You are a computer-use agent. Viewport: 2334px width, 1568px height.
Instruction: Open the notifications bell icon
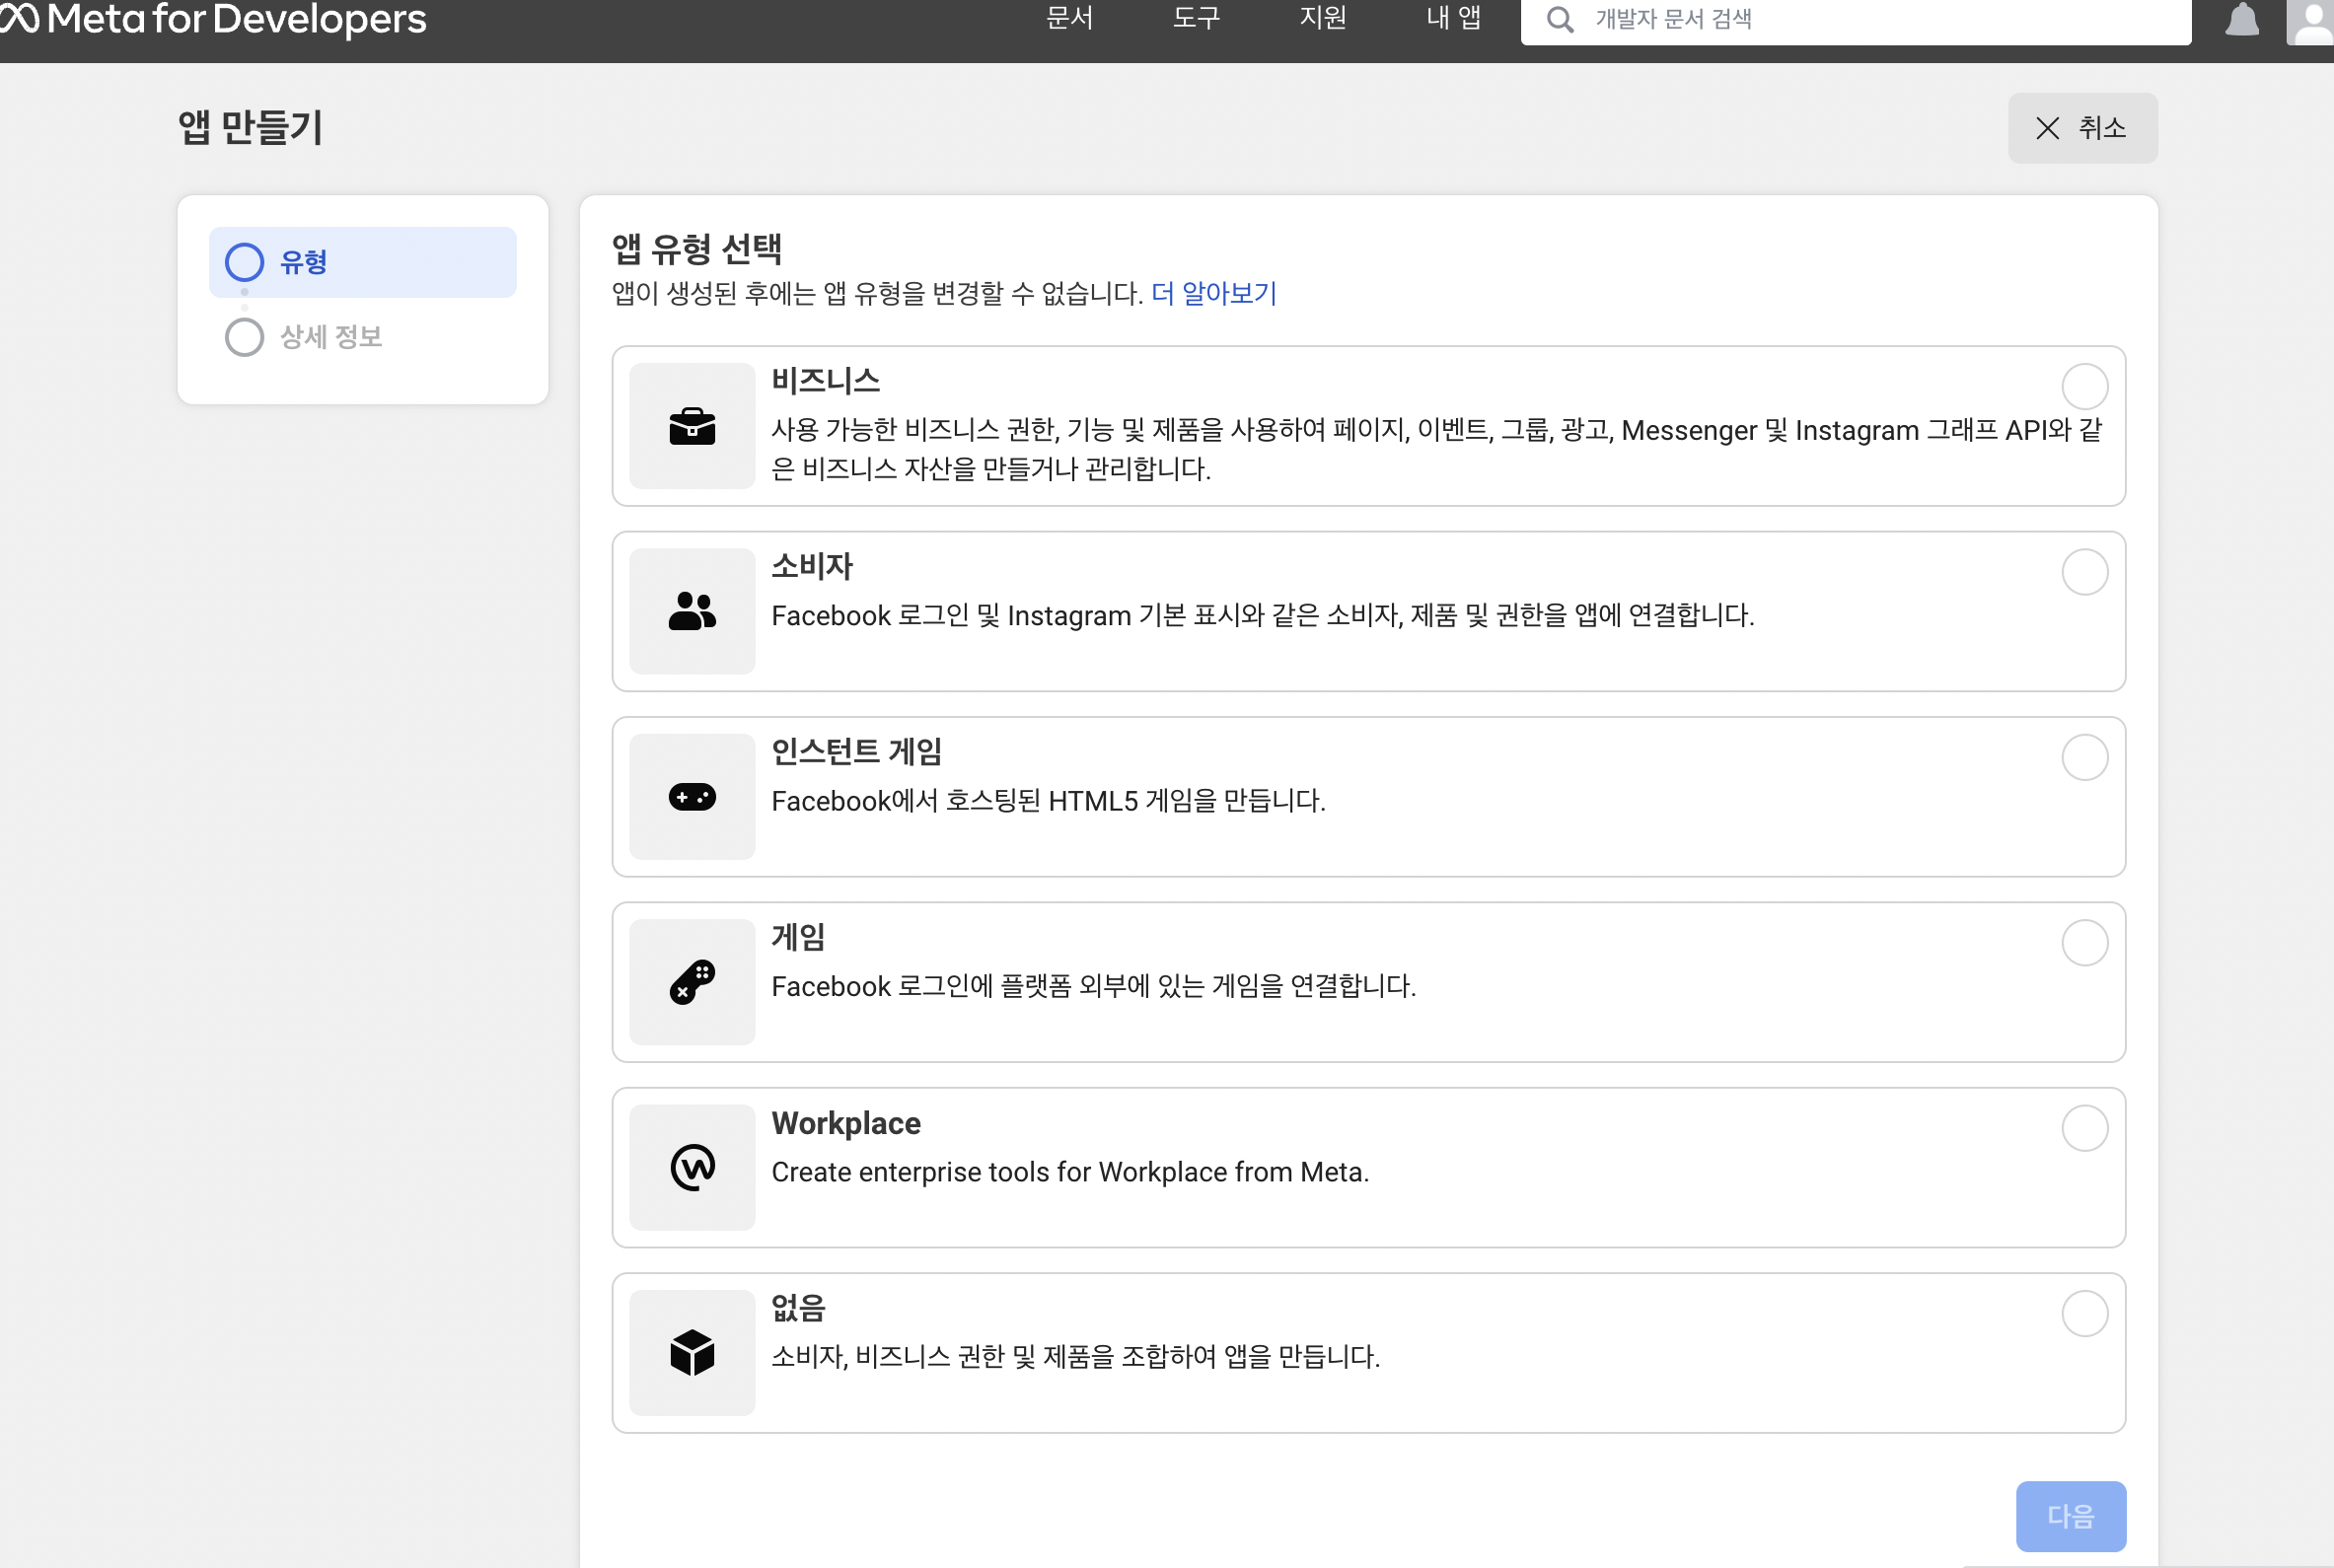(2241, 19)
